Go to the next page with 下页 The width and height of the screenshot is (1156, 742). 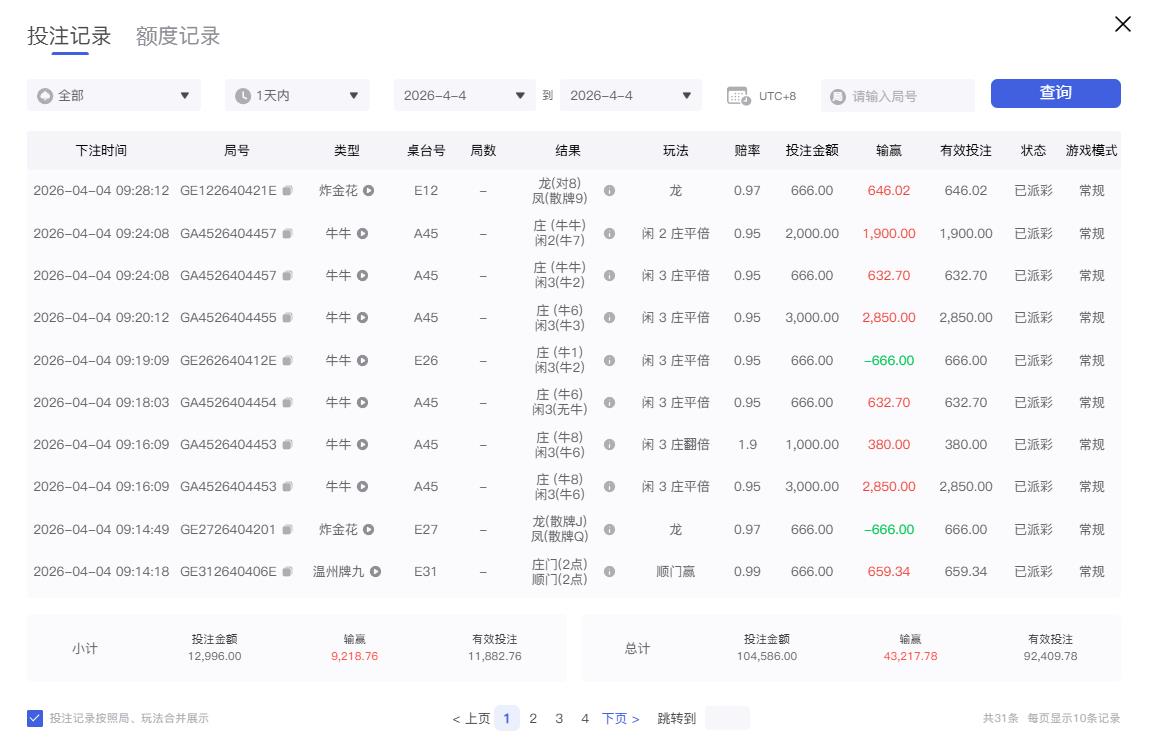point(619,718)
